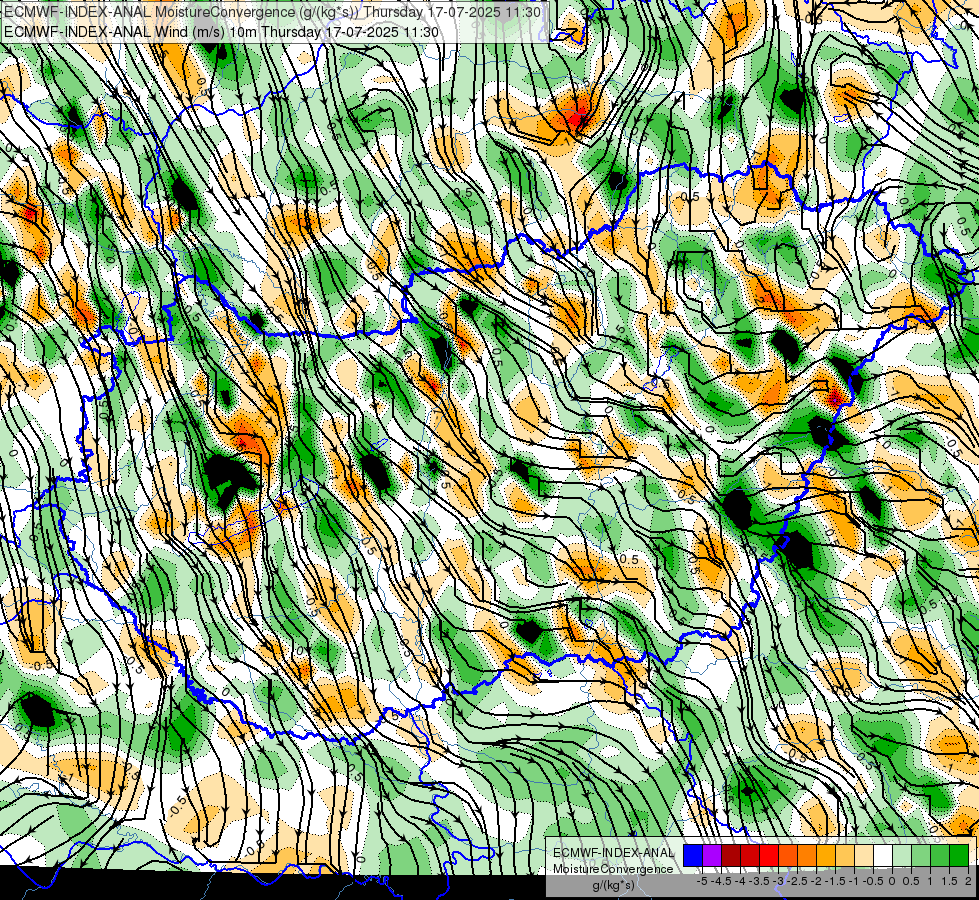This screenshot has width=979, height=900.
Task: Choose the orange-red swatch between -3 and -2.5
Action: click(788, 856)
